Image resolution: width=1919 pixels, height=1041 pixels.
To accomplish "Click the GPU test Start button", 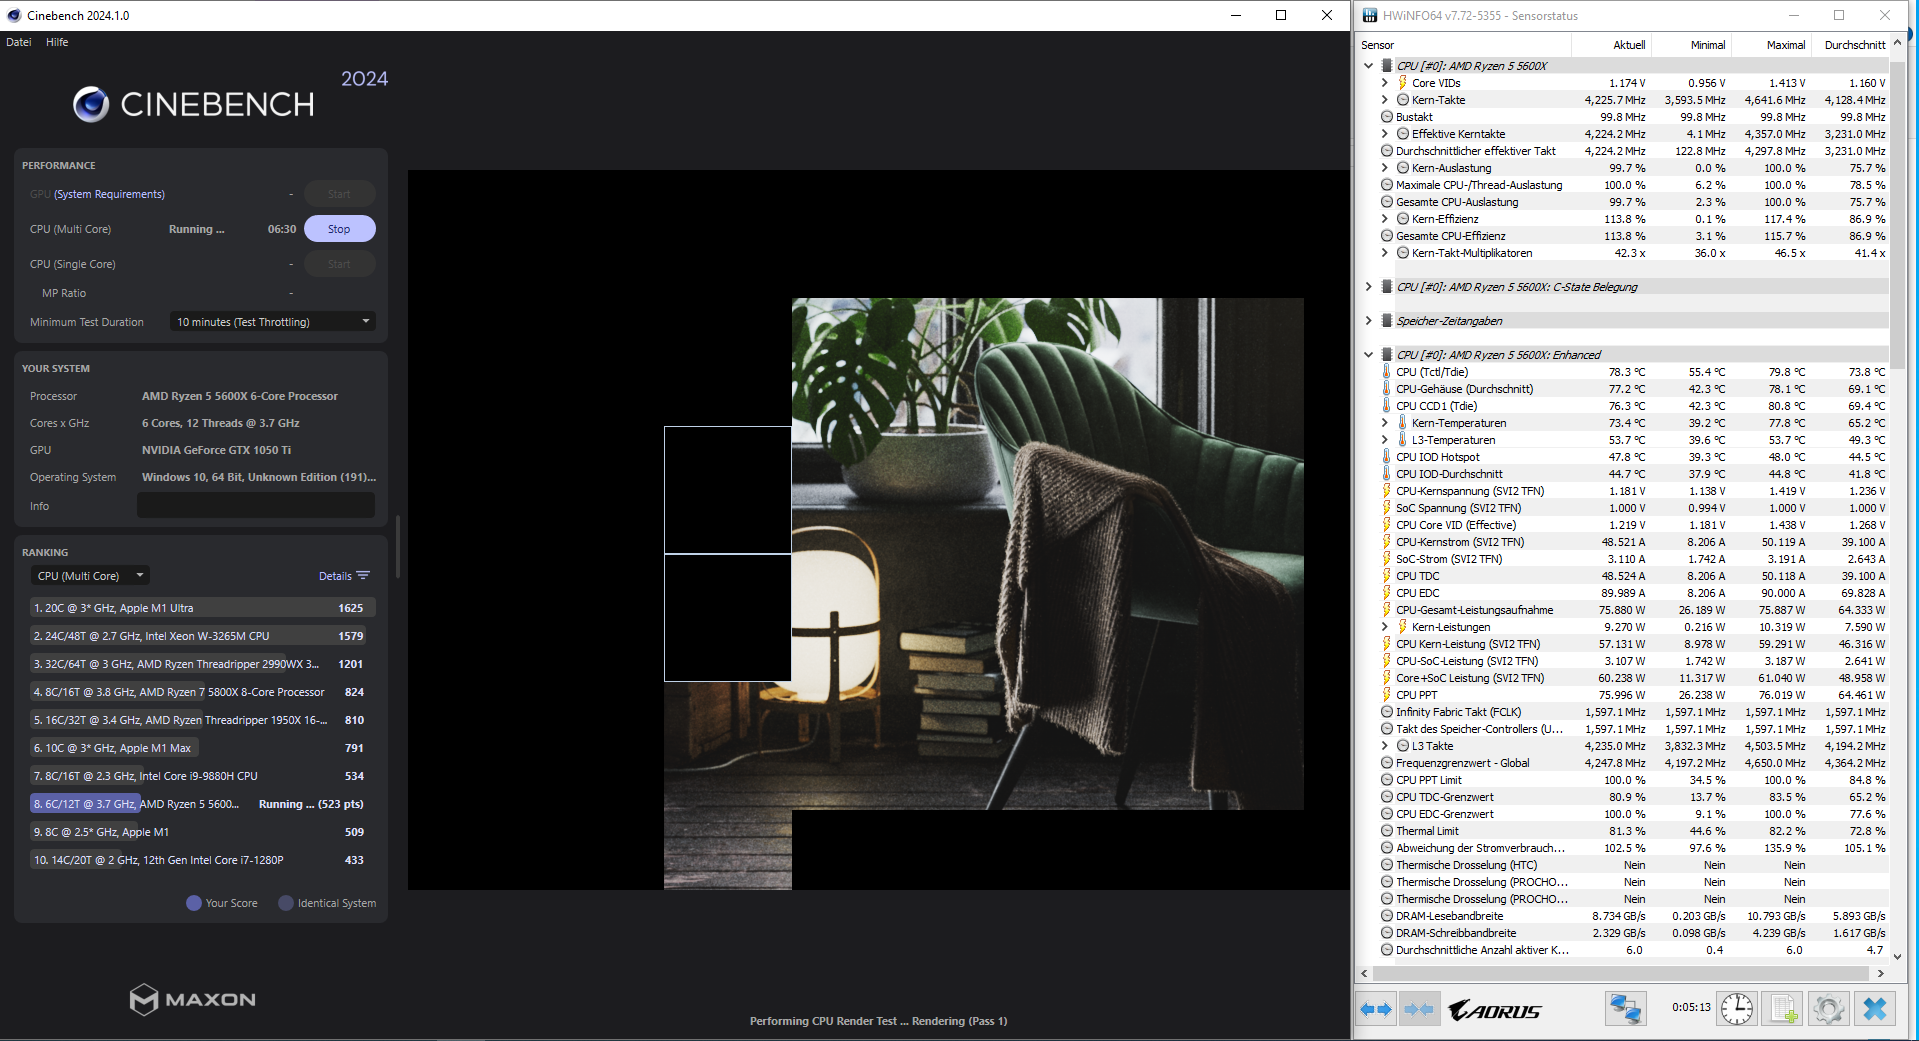I will pyautogui.click(x=339, y=194).
